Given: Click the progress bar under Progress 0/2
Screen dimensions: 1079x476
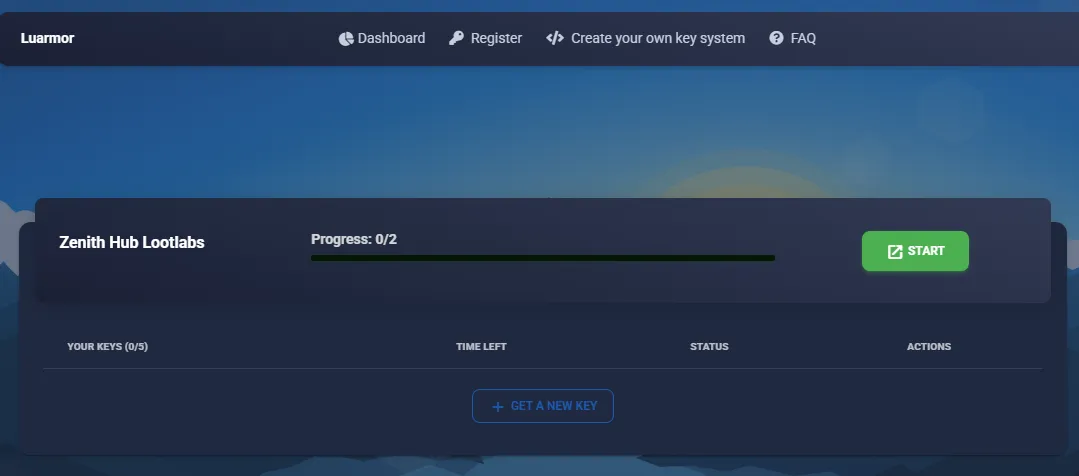Looking at the screenshot, I should [x=543, y=258].
